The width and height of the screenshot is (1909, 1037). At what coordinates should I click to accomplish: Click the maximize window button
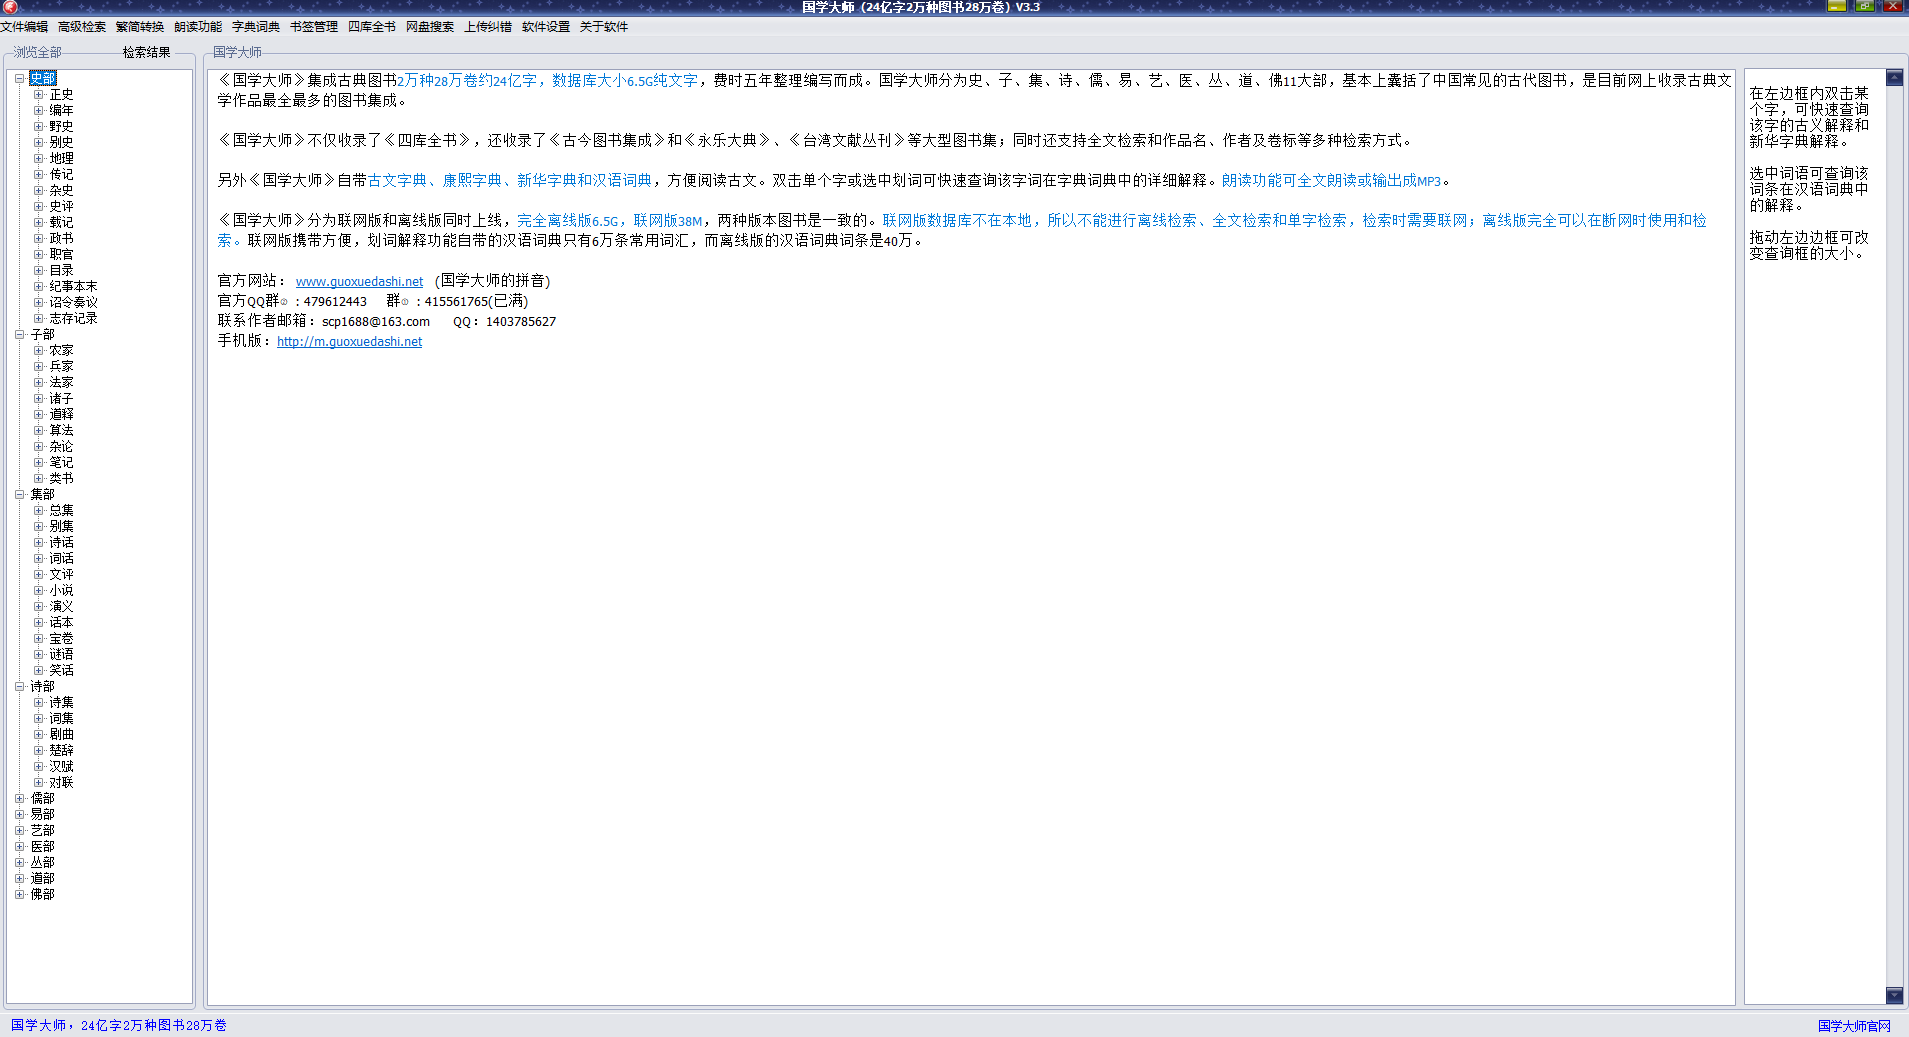point(1865,6)
